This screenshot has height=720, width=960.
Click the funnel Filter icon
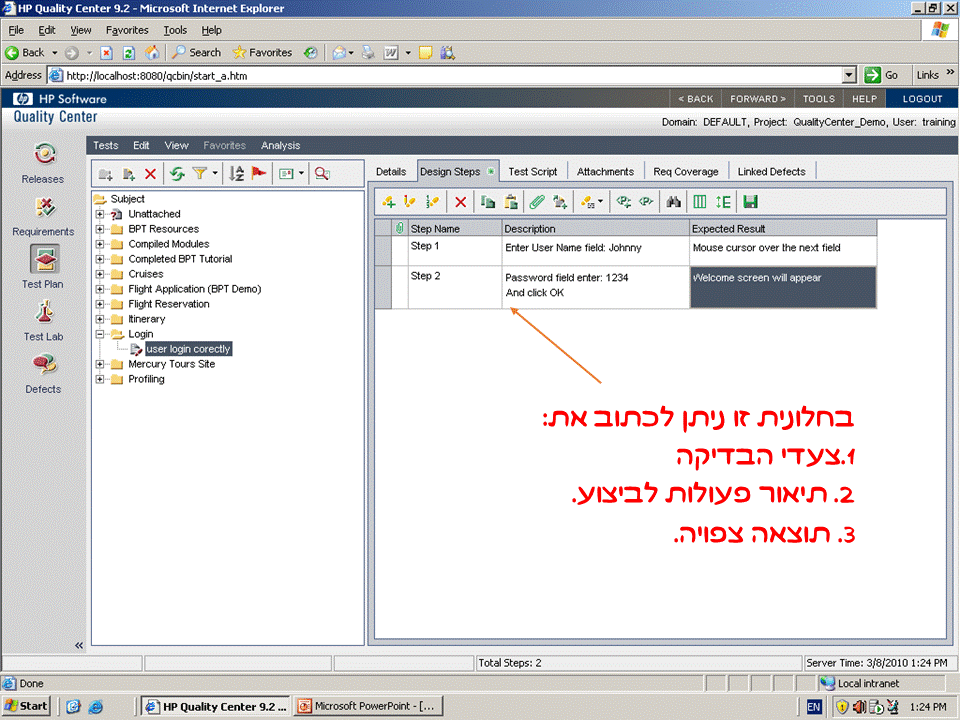coord(200,174)
